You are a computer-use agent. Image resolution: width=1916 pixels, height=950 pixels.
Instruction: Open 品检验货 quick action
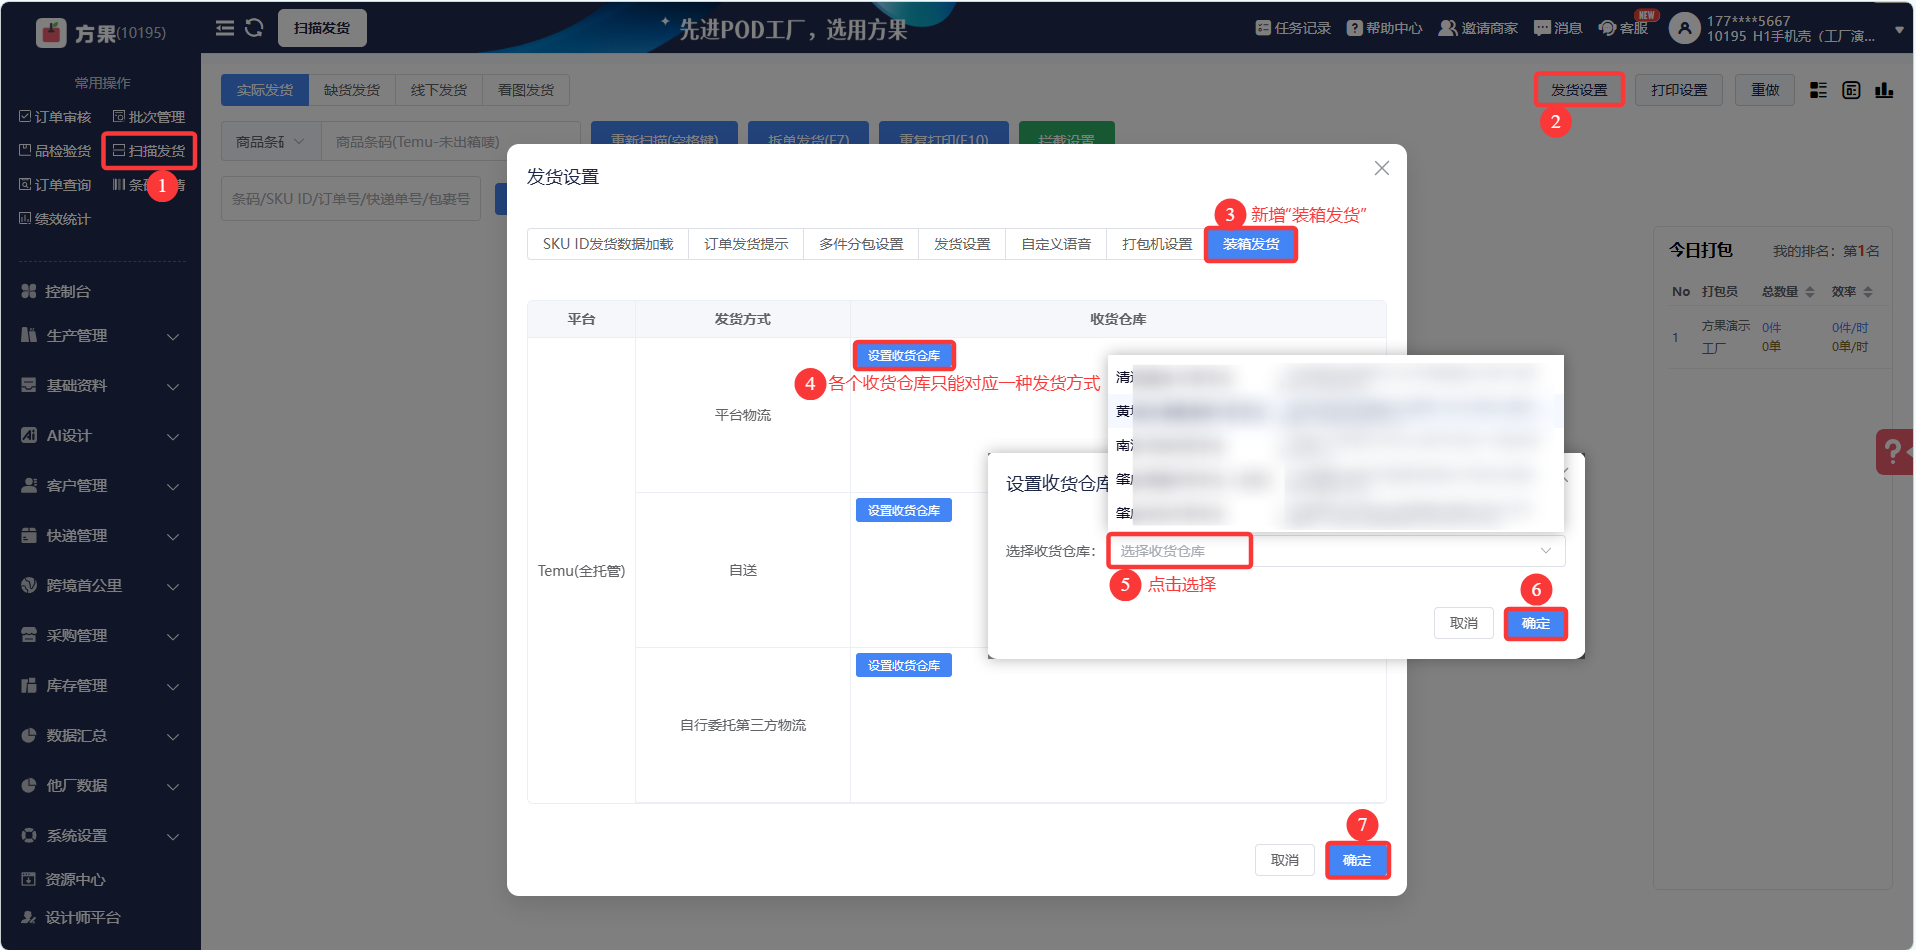click(55, 151)
